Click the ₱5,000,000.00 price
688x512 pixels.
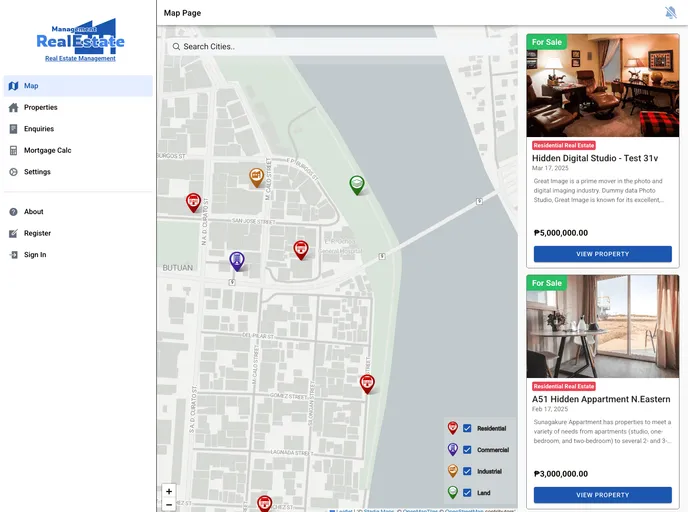point(561,233)
